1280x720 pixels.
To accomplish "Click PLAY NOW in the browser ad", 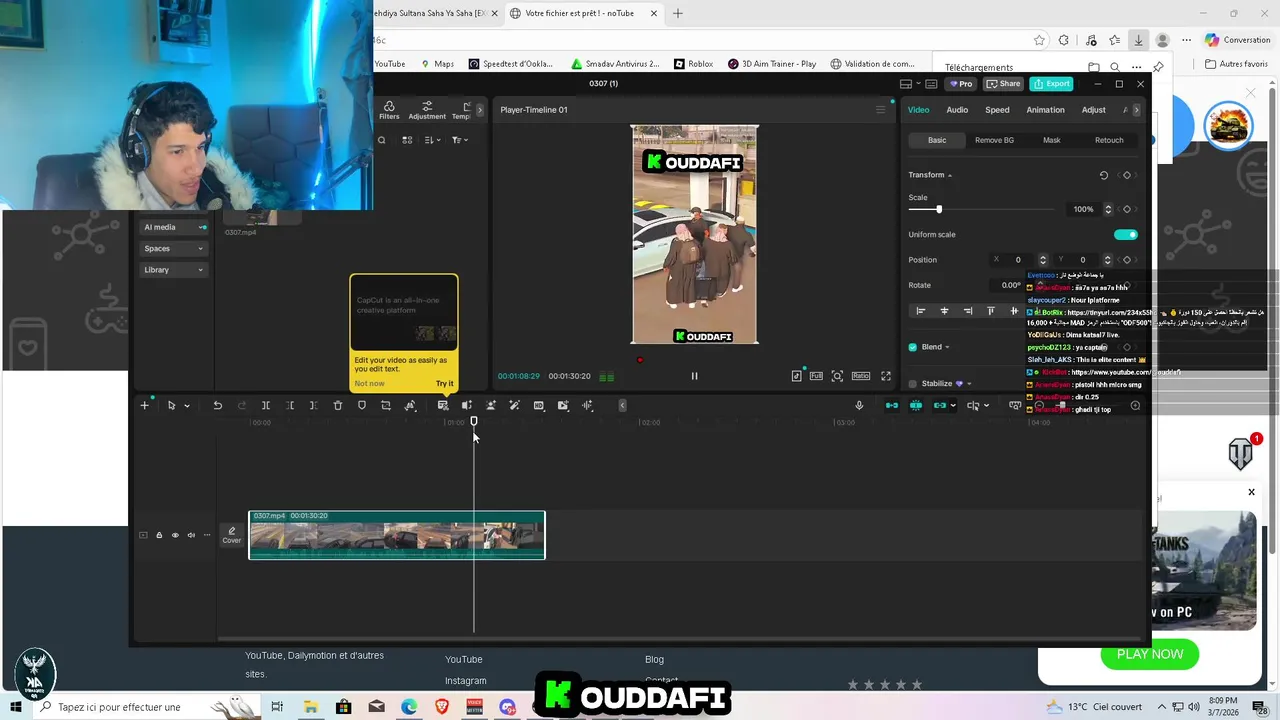I will coord(1150,654).
